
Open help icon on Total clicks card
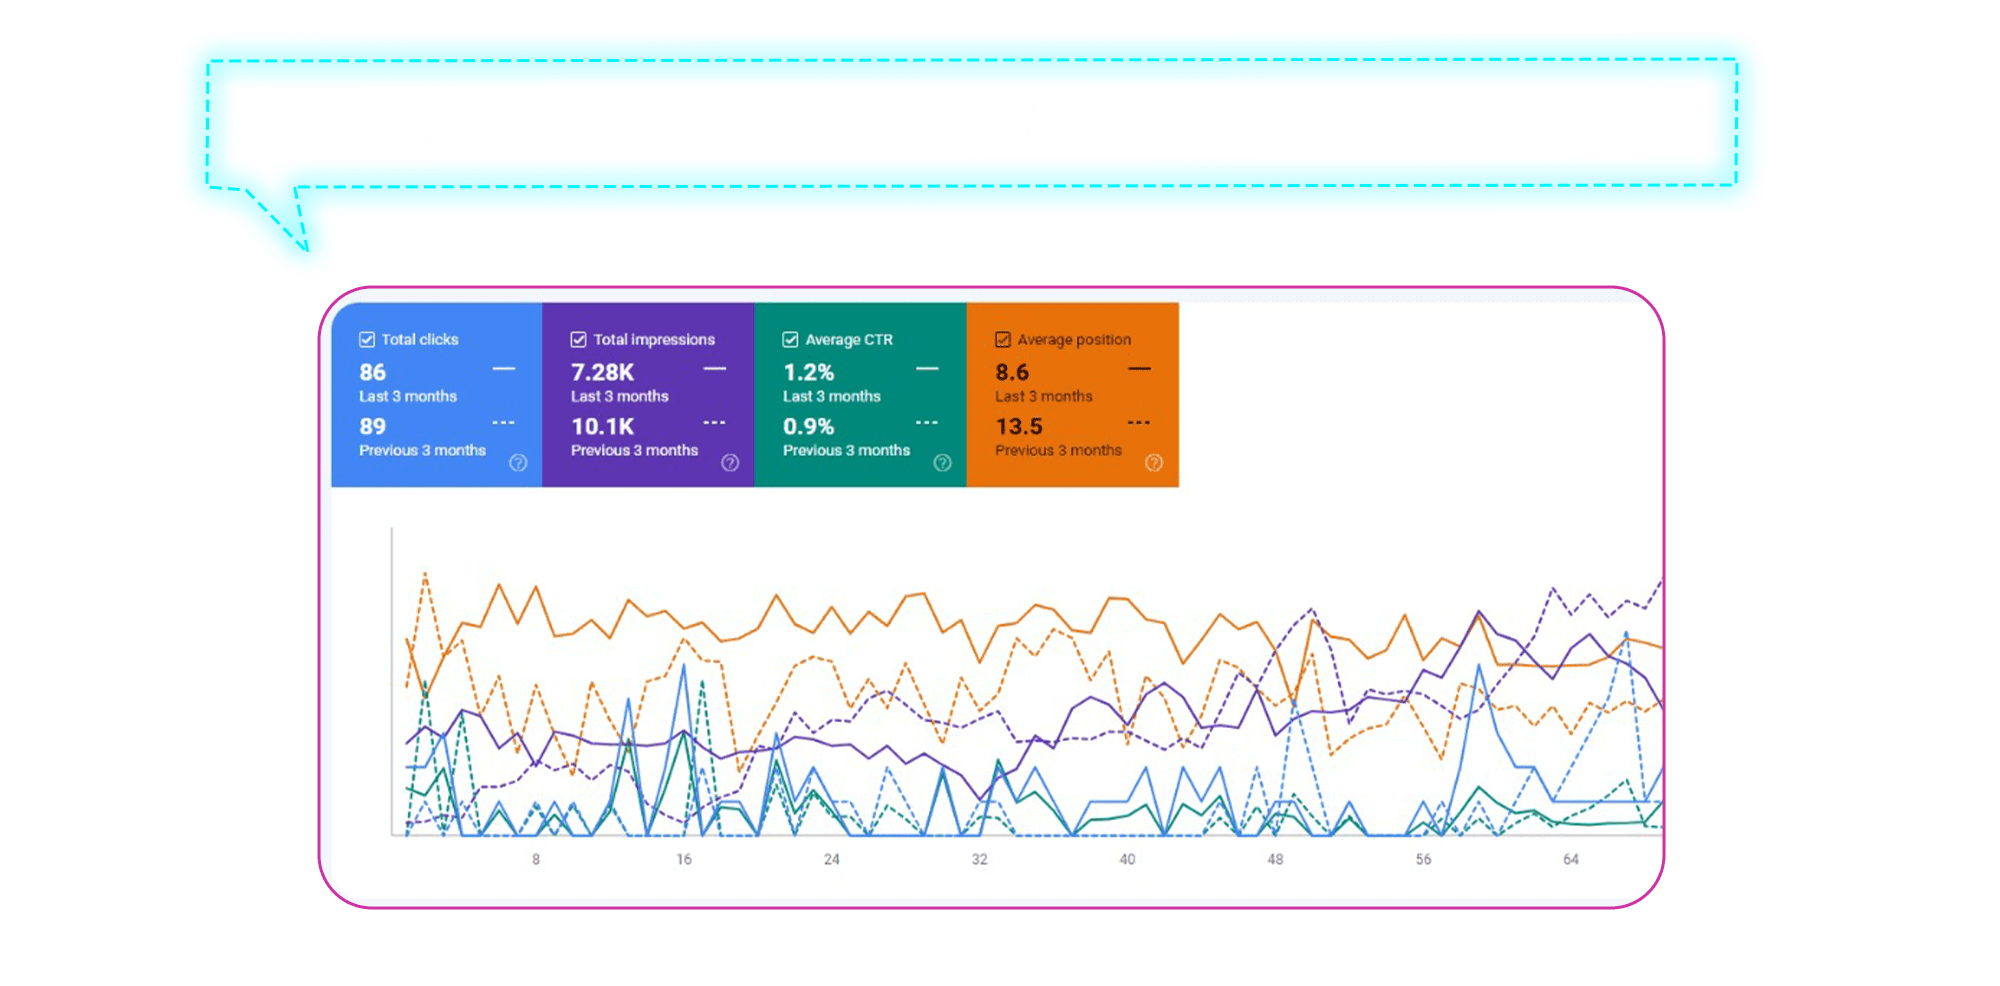click(x=518, y=462)
